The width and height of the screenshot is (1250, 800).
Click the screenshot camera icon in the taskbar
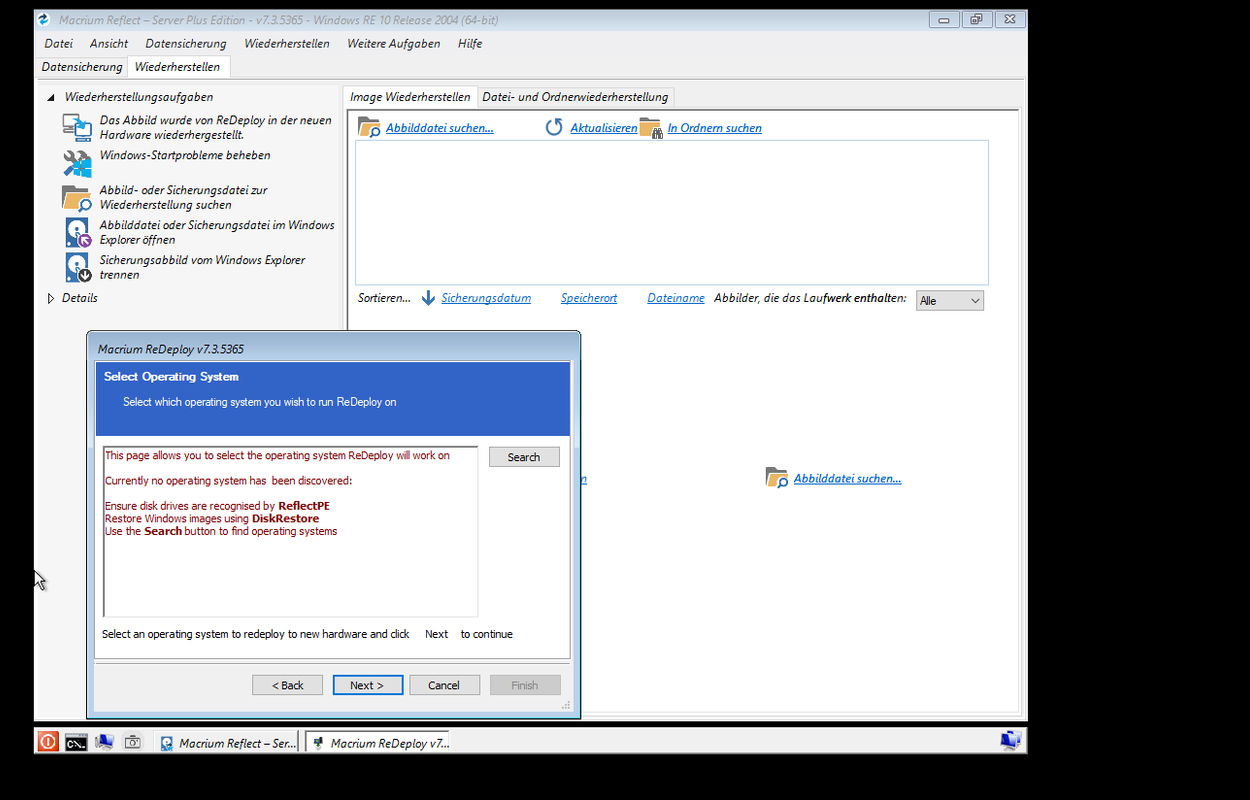pyautogui.click(x=132, y=742)
